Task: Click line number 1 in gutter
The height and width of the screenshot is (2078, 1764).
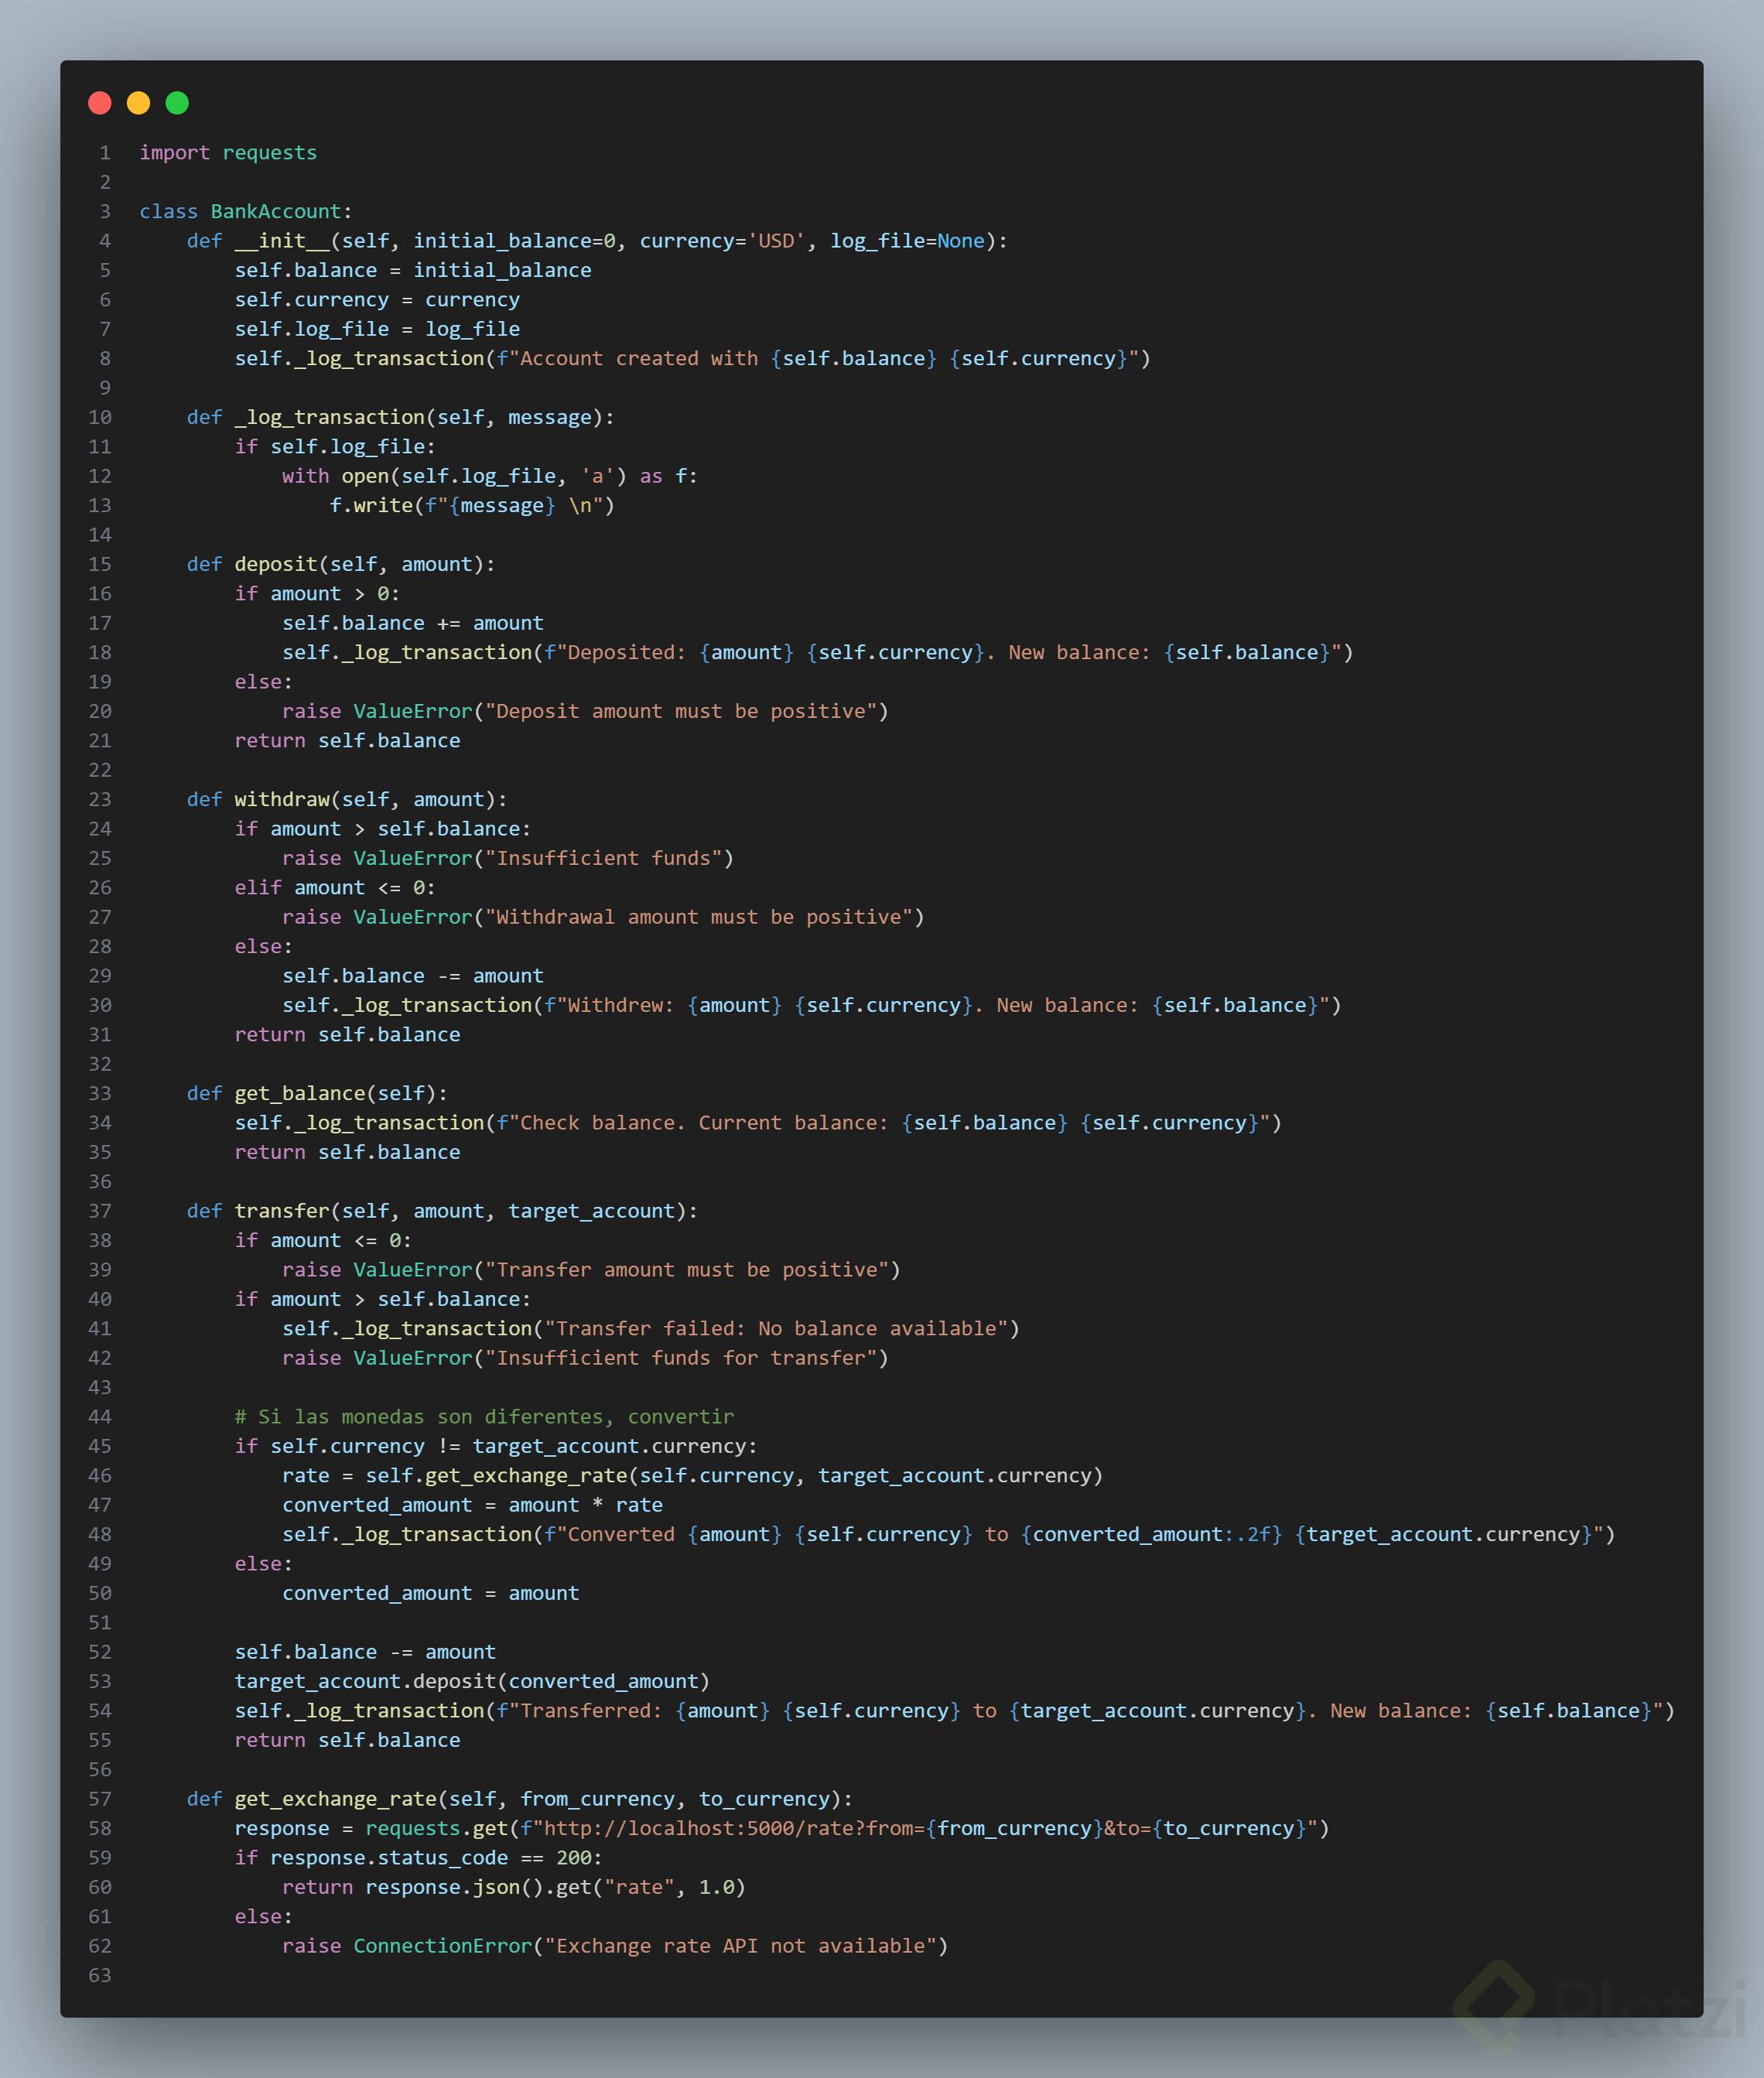Action: click(104, 153)
